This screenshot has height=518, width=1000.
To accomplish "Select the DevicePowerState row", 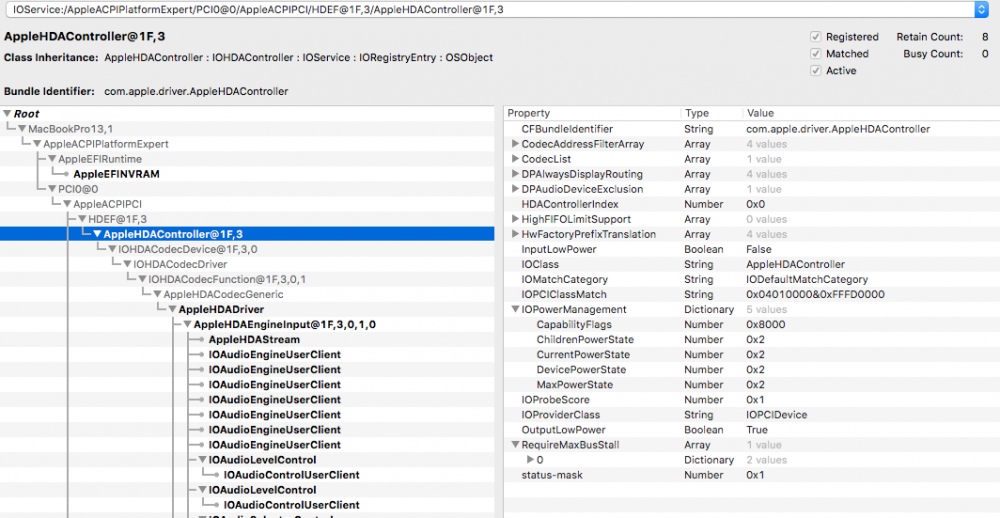I will pyautogui.click(x=751, y=369).
